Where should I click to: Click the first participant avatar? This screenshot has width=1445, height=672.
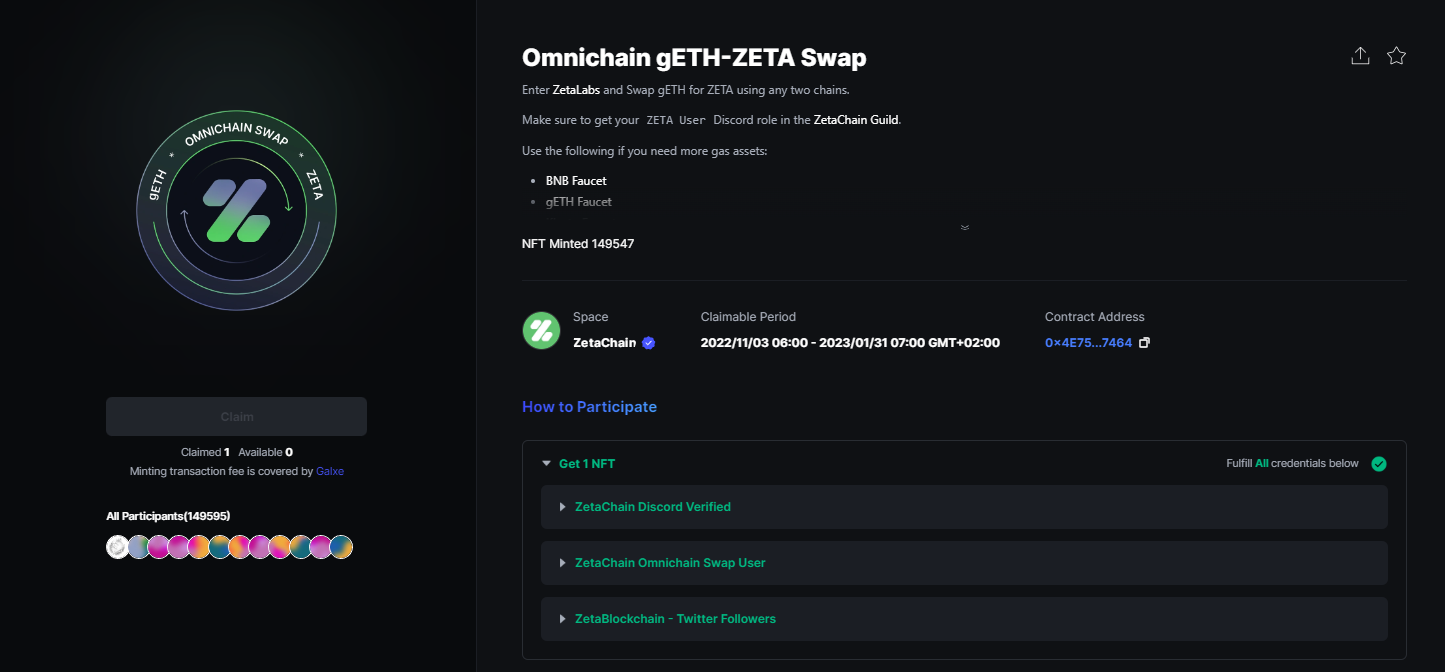tap(118, 547)
